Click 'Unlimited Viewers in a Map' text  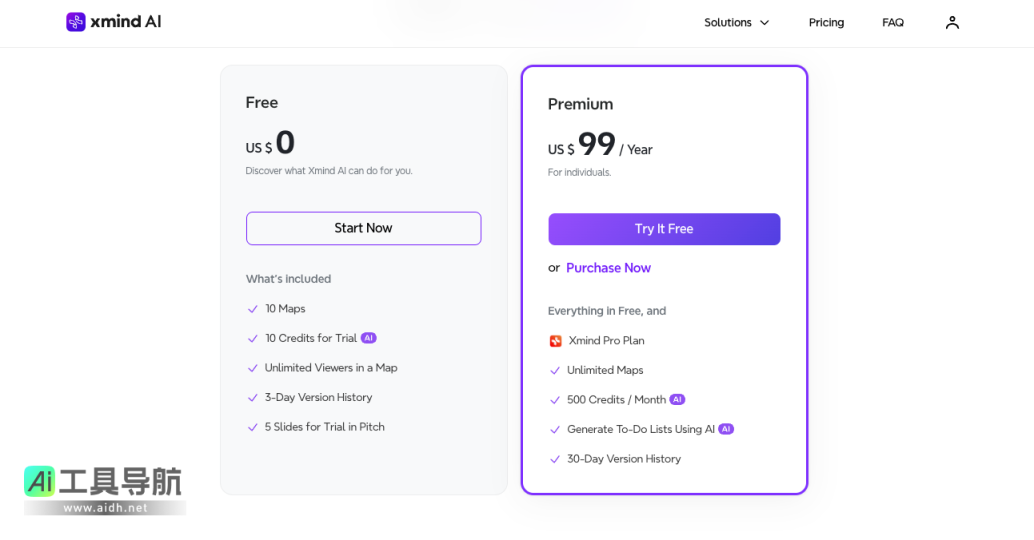[331, 368]
